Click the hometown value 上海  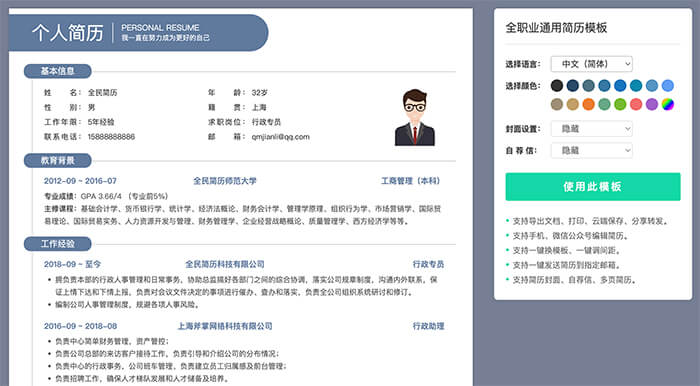259,108
